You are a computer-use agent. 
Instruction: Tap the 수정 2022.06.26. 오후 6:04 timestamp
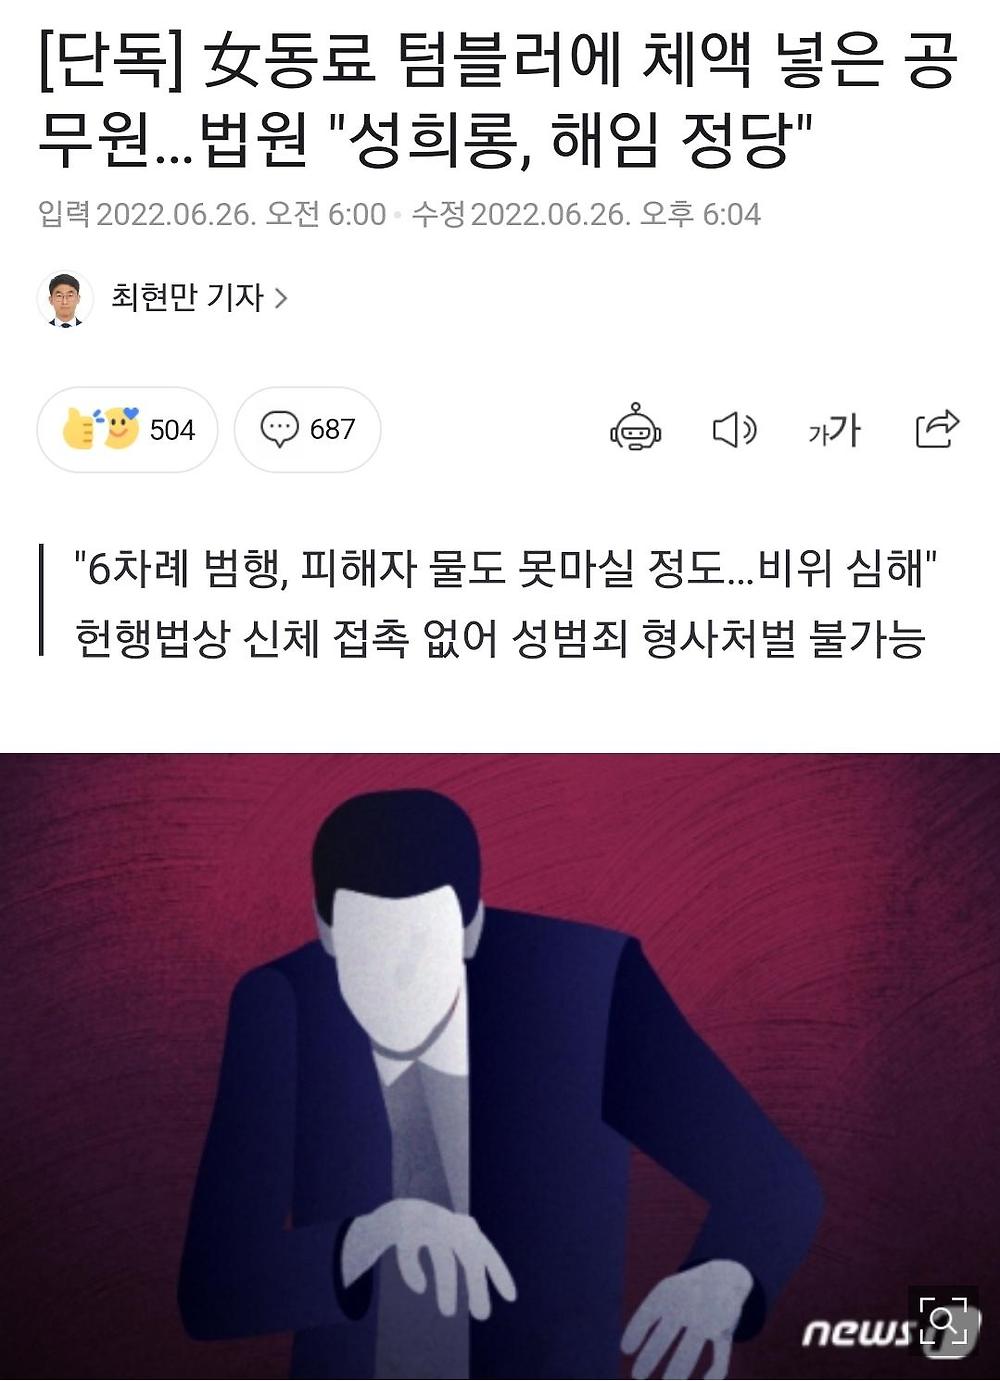pos(586,214)
